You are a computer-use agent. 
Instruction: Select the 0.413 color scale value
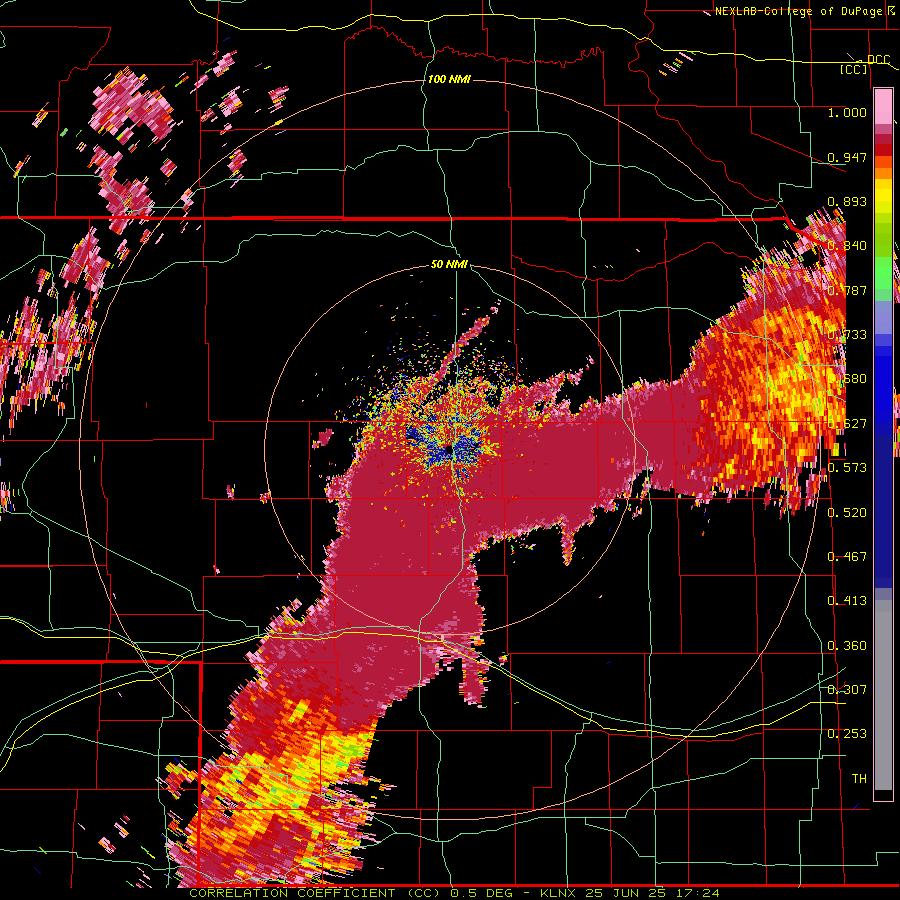(x=847, y=600)
